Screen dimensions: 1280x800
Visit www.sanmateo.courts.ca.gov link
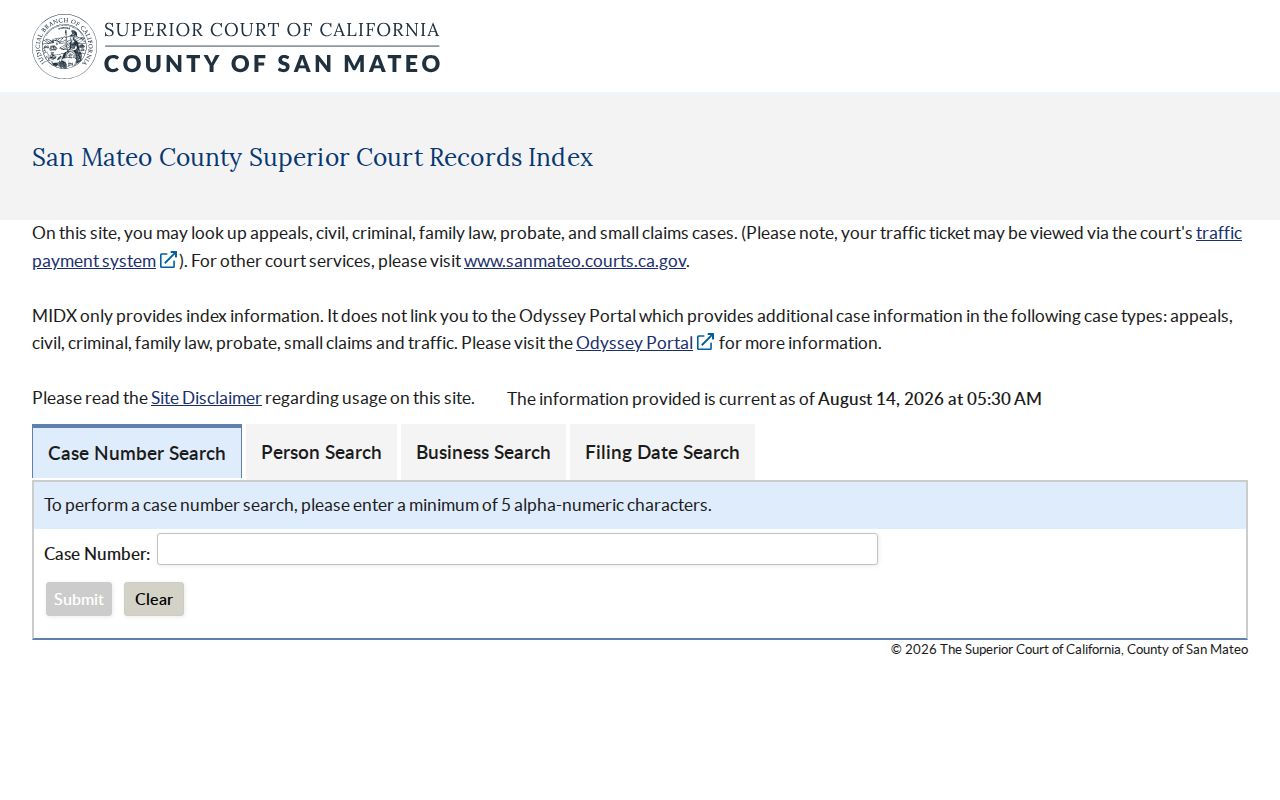pos(575,260)
